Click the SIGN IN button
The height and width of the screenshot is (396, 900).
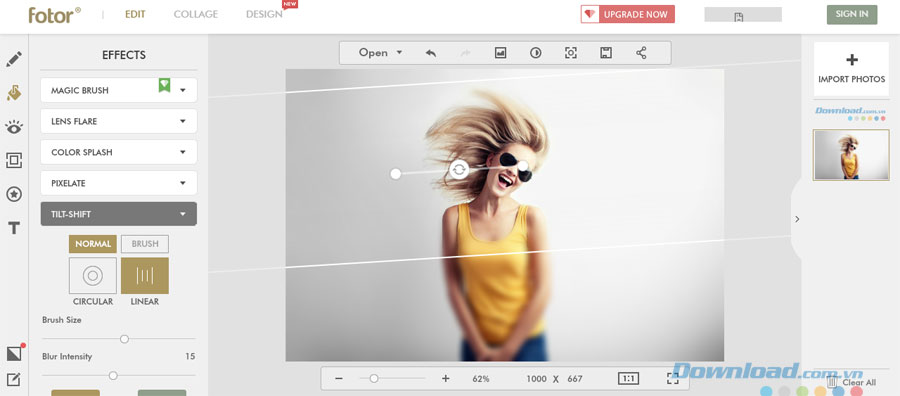(x=852, y=14)
